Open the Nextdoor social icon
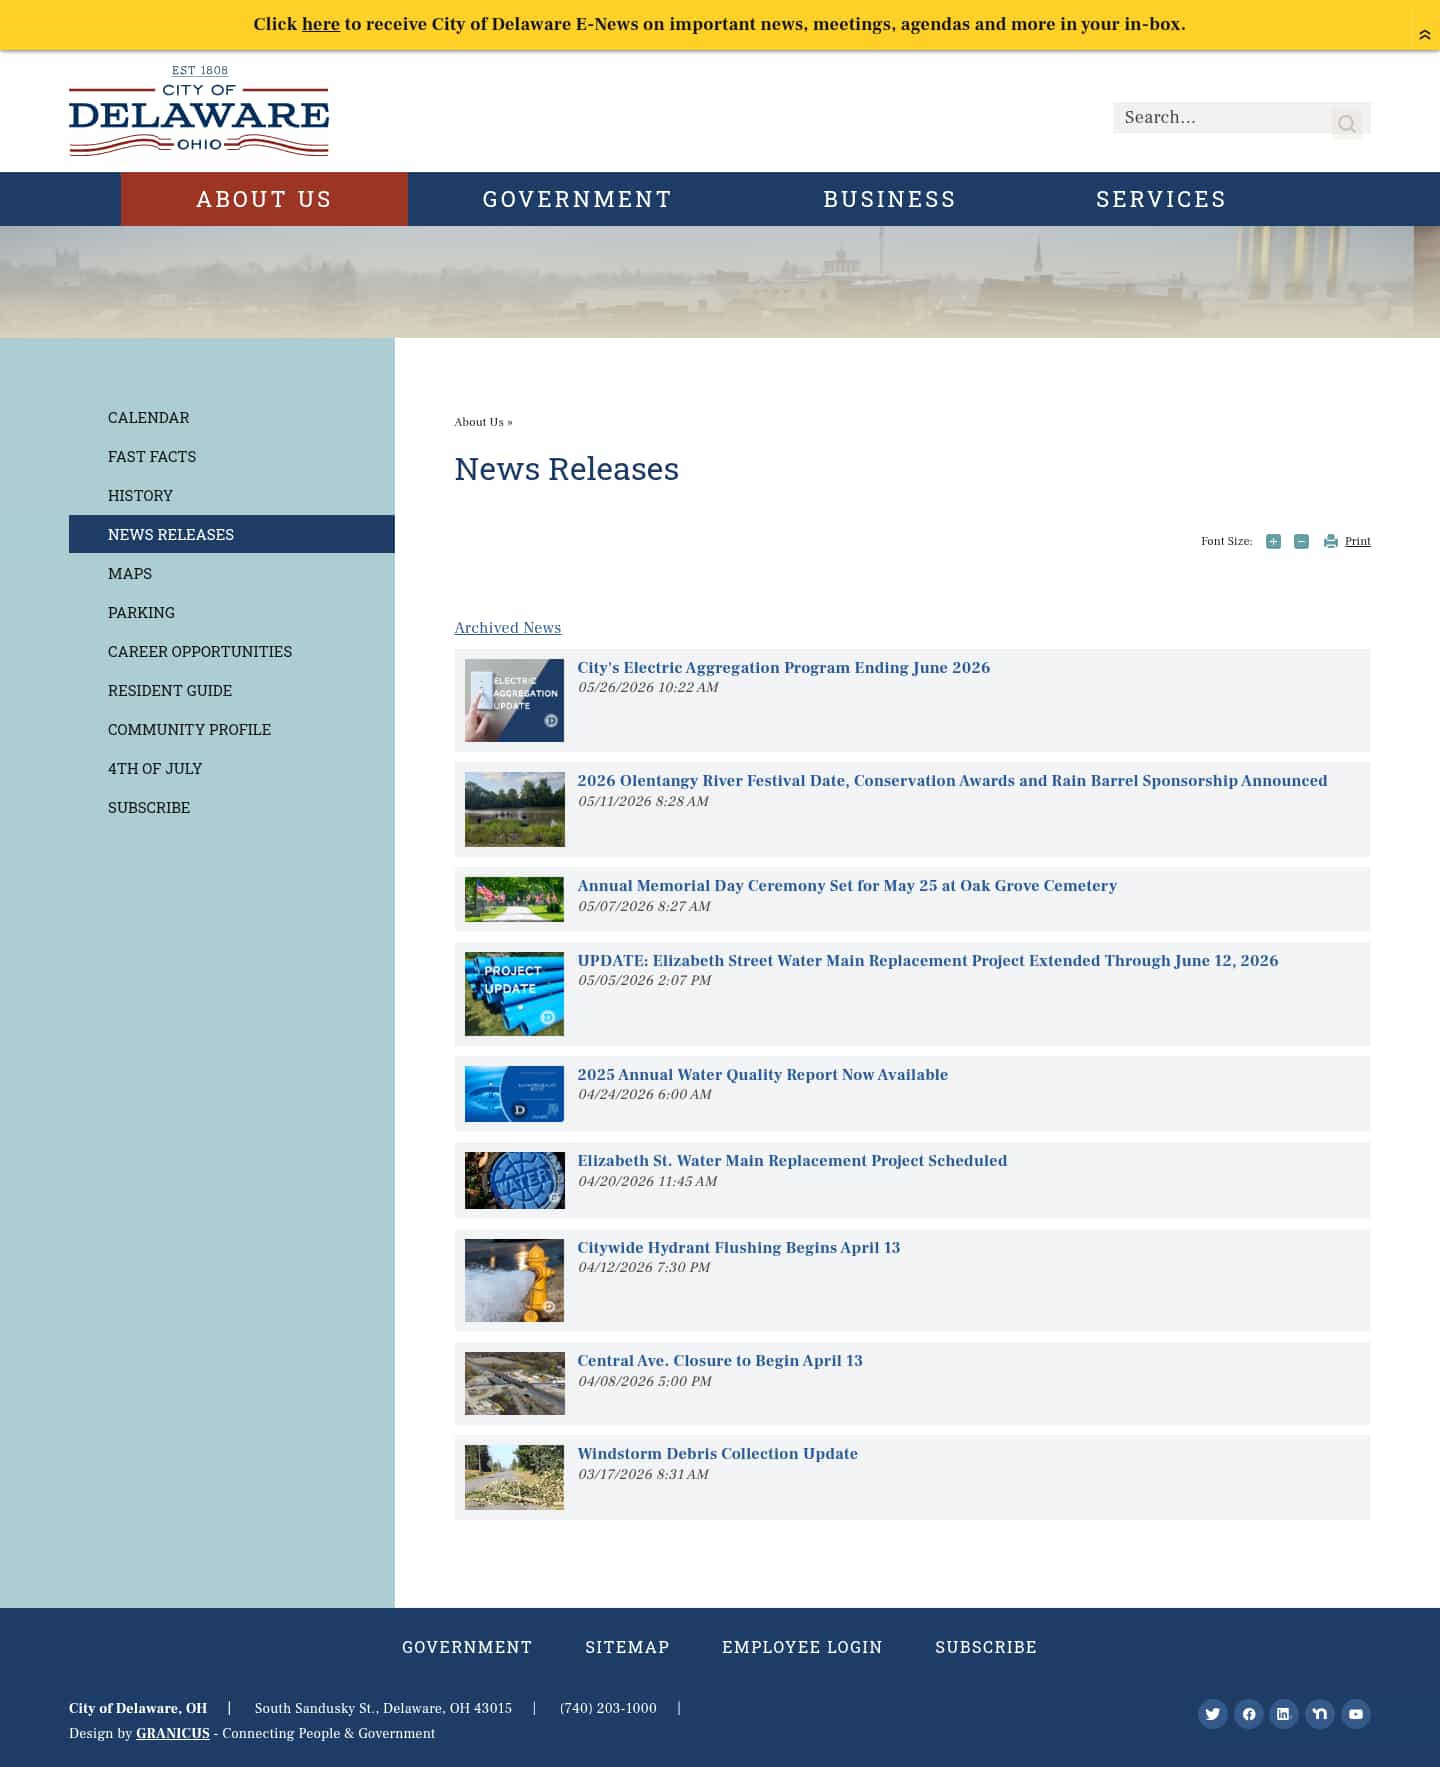The image size is (1440, 1767). coord(1320,1714)
